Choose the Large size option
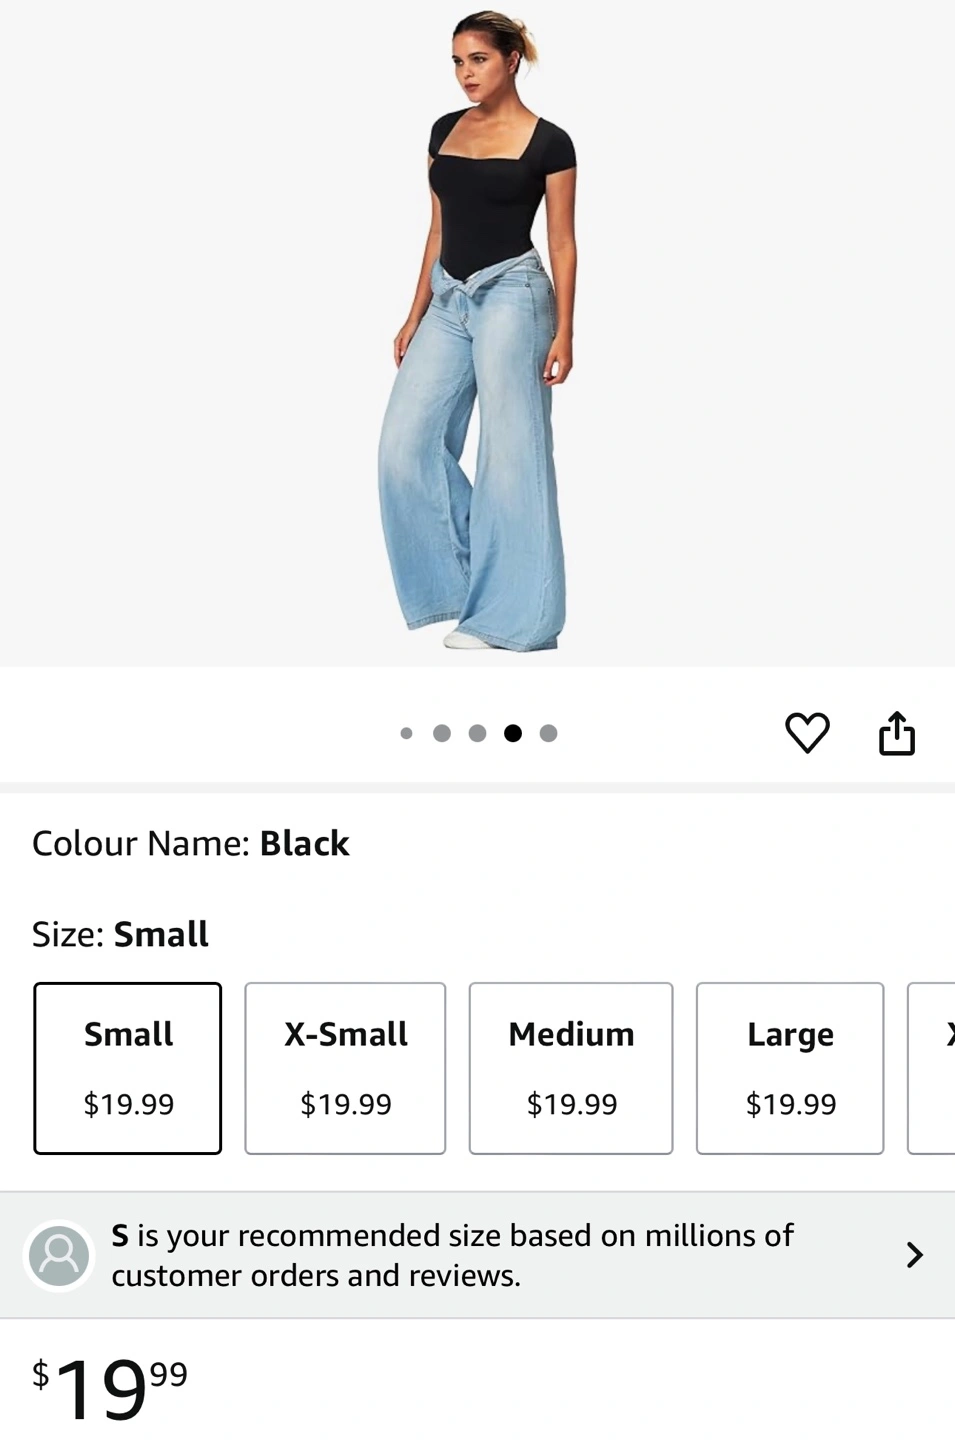 (790, 1068)
